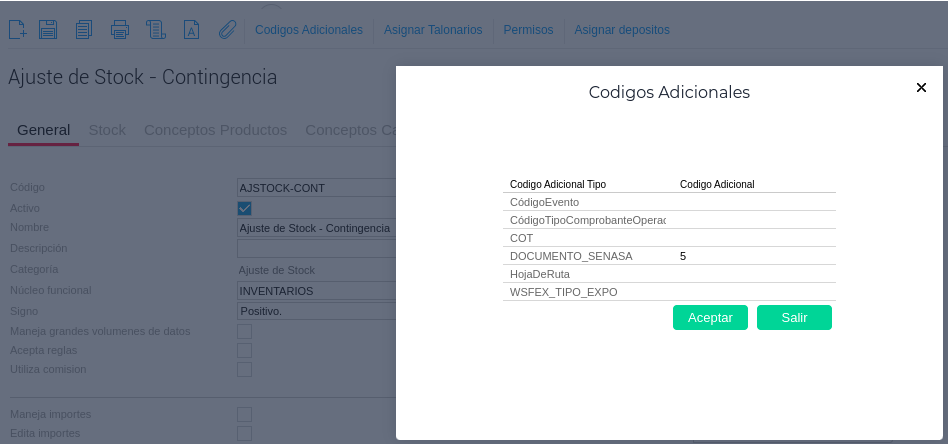Image resolution: width=948 pixels, height=444 pixels.
Task: Check the Acepta reglas checkbox
Action: click(244, 350)
